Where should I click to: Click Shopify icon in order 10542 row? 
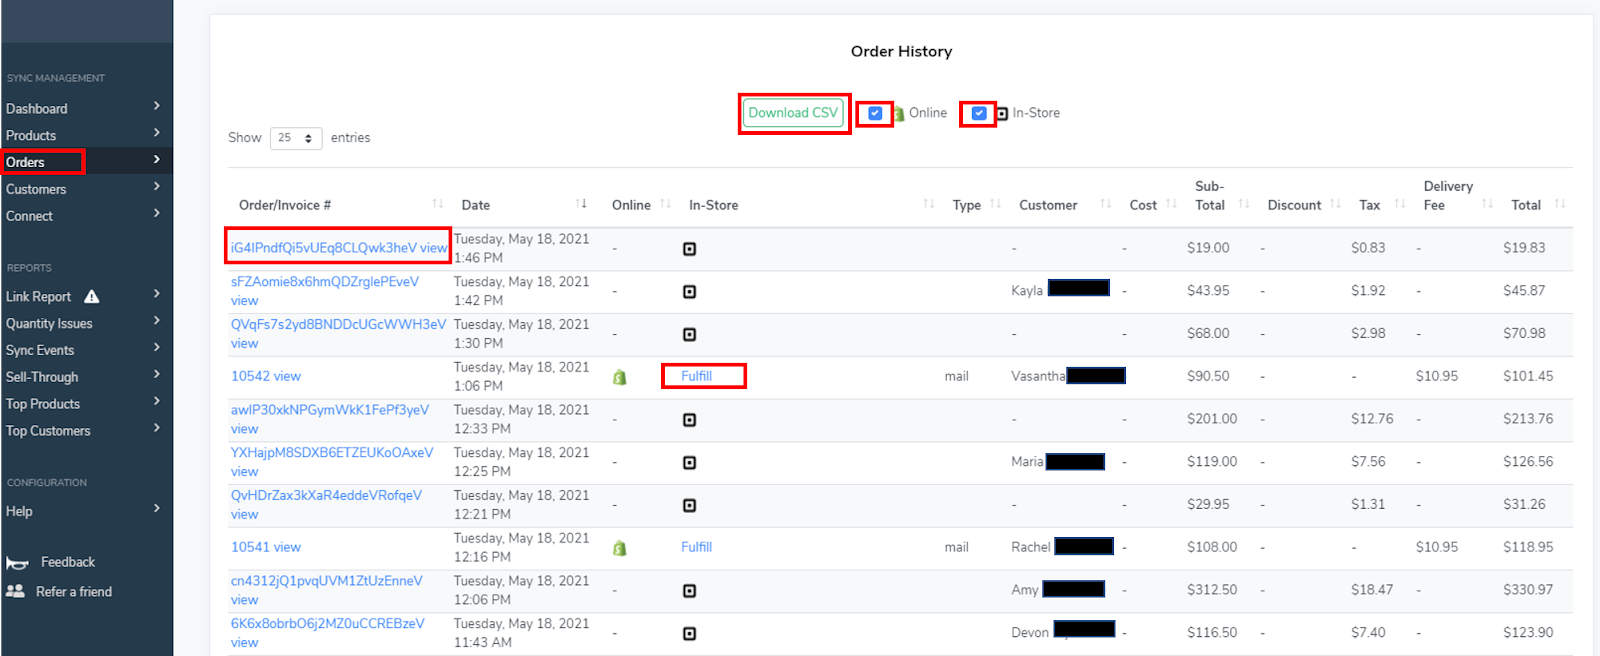click(x=619, y=377)
